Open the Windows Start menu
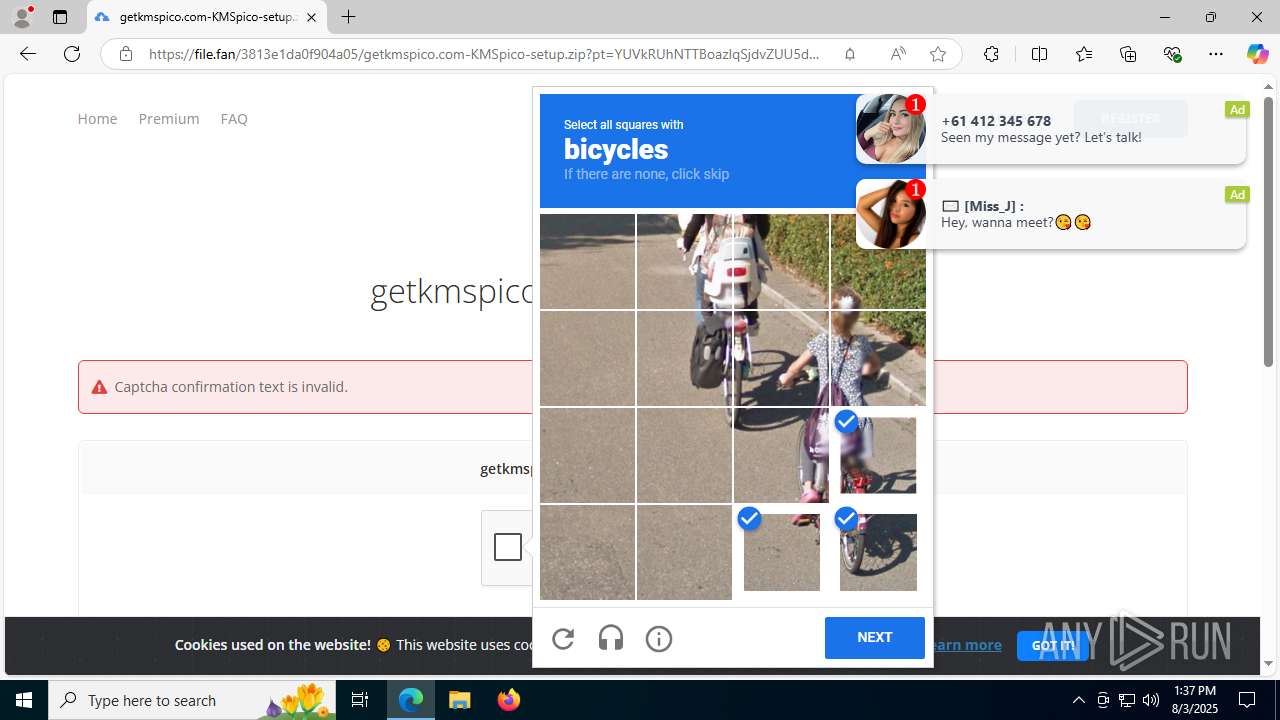Viewport: 1280px width, 720px height. [24, 700]
